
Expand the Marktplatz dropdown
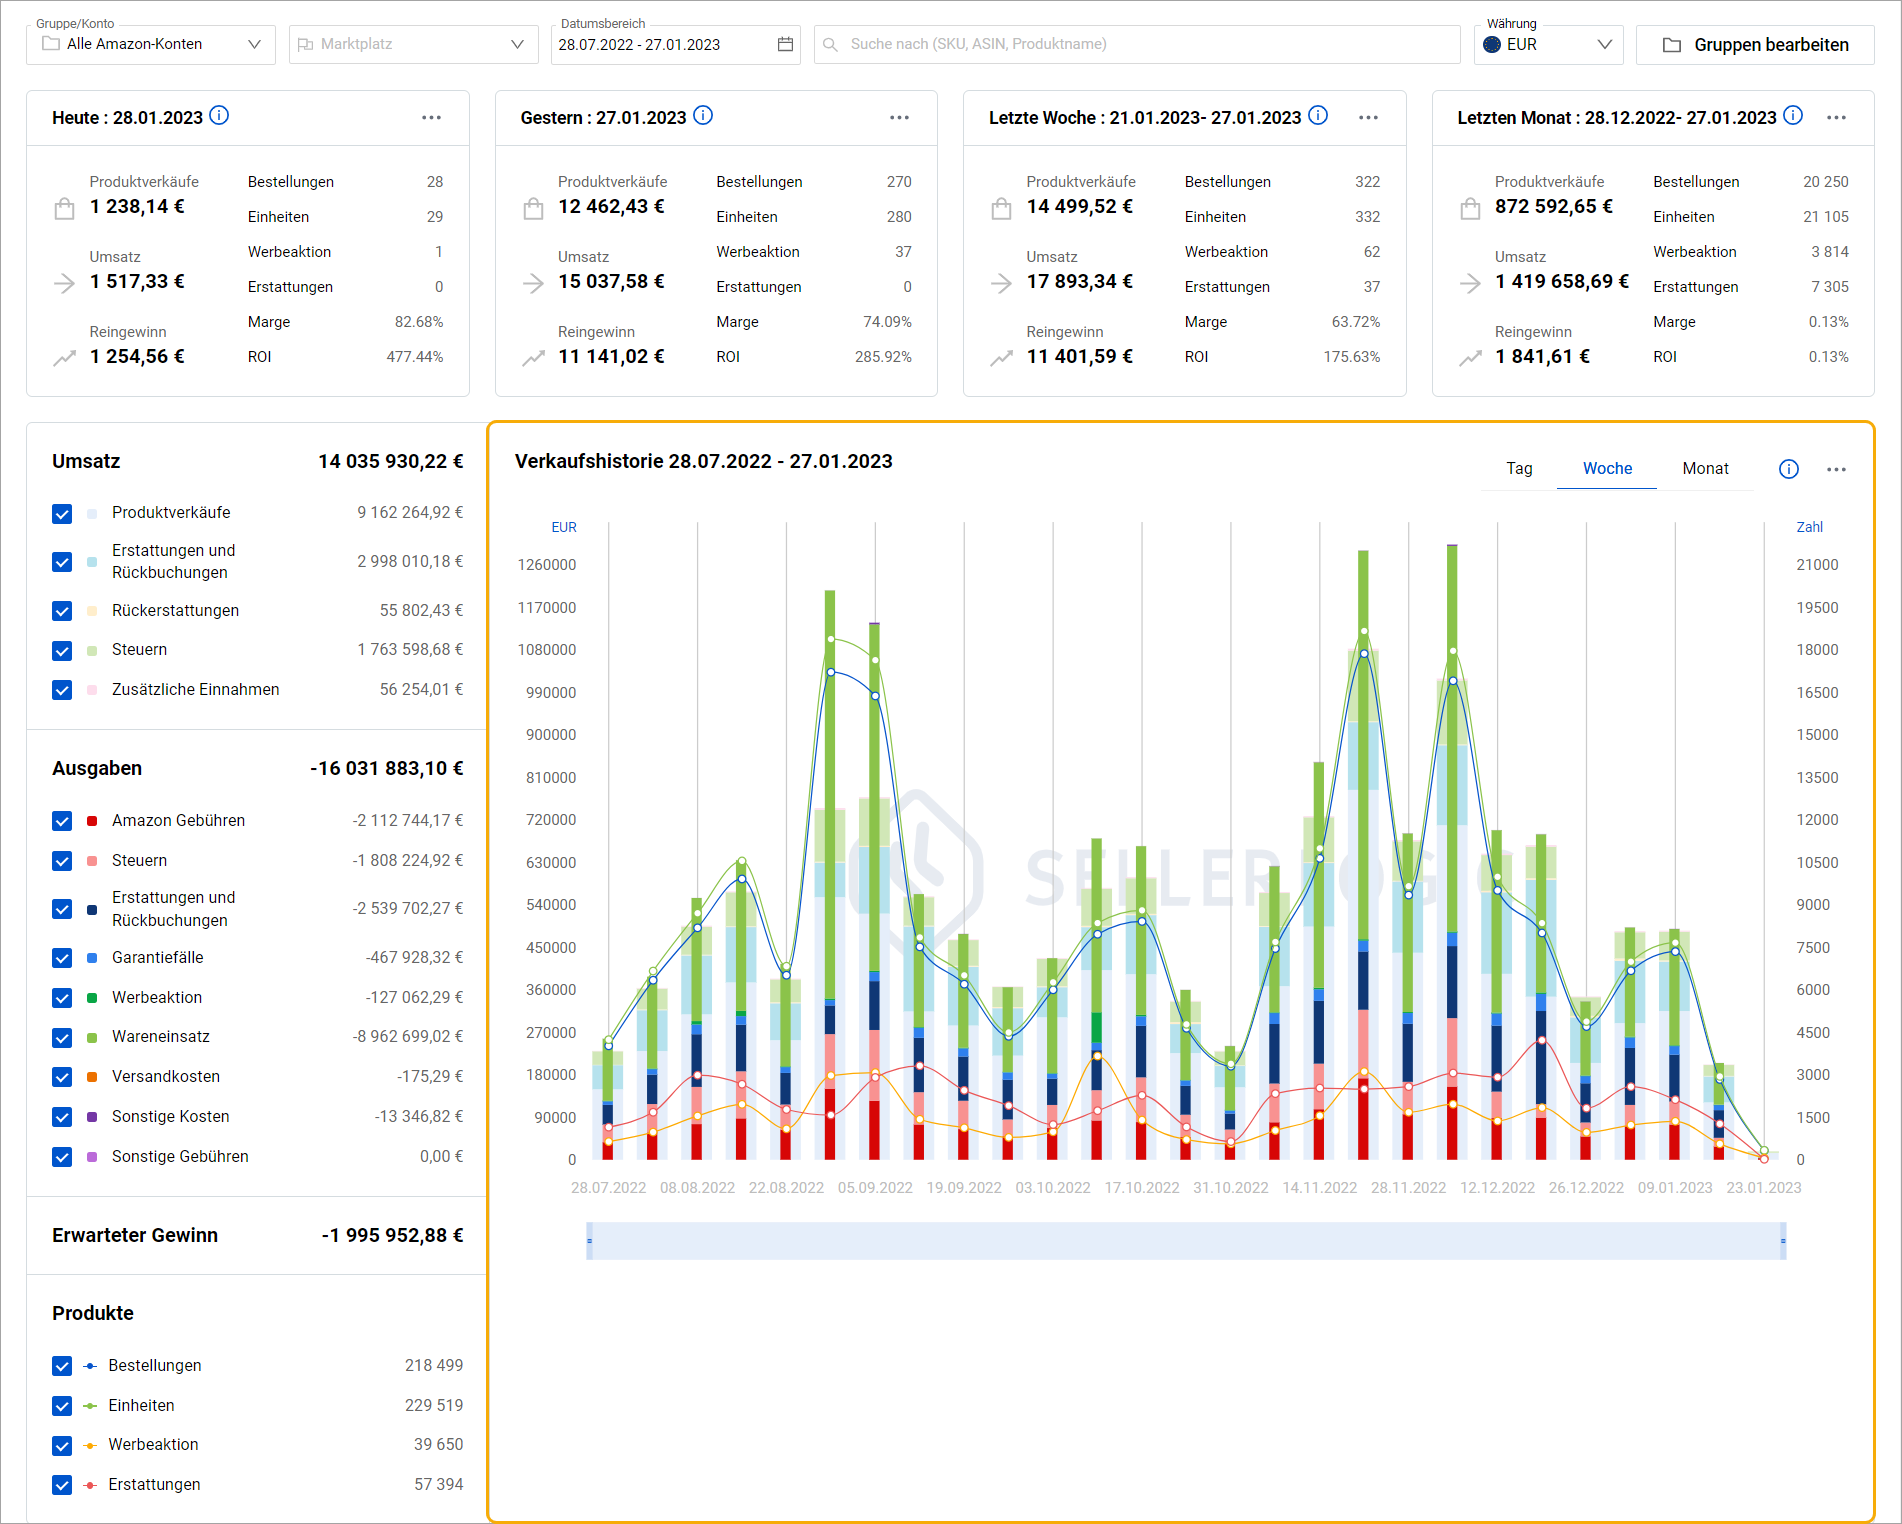pyautogui.click(x=413, y=45)
